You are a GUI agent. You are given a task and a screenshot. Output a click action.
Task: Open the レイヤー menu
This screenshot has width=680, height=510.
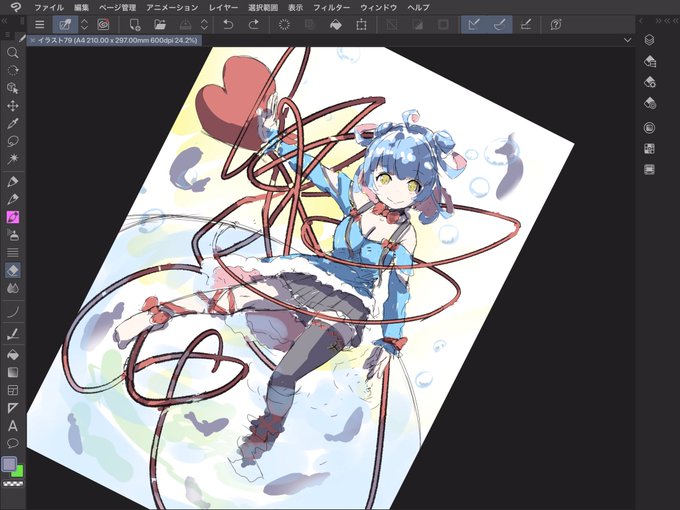223,7
